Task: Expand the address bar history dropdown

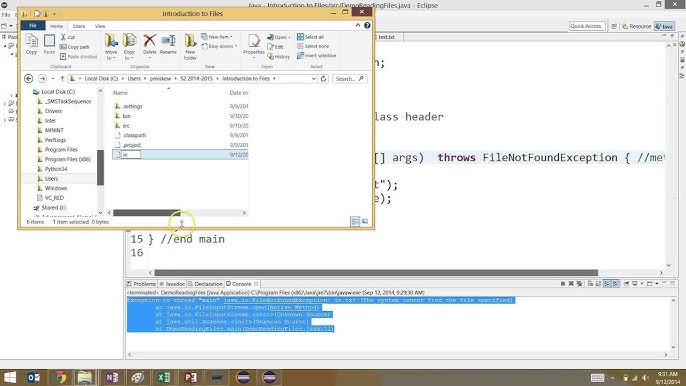Action: click(x=314, y=79)
